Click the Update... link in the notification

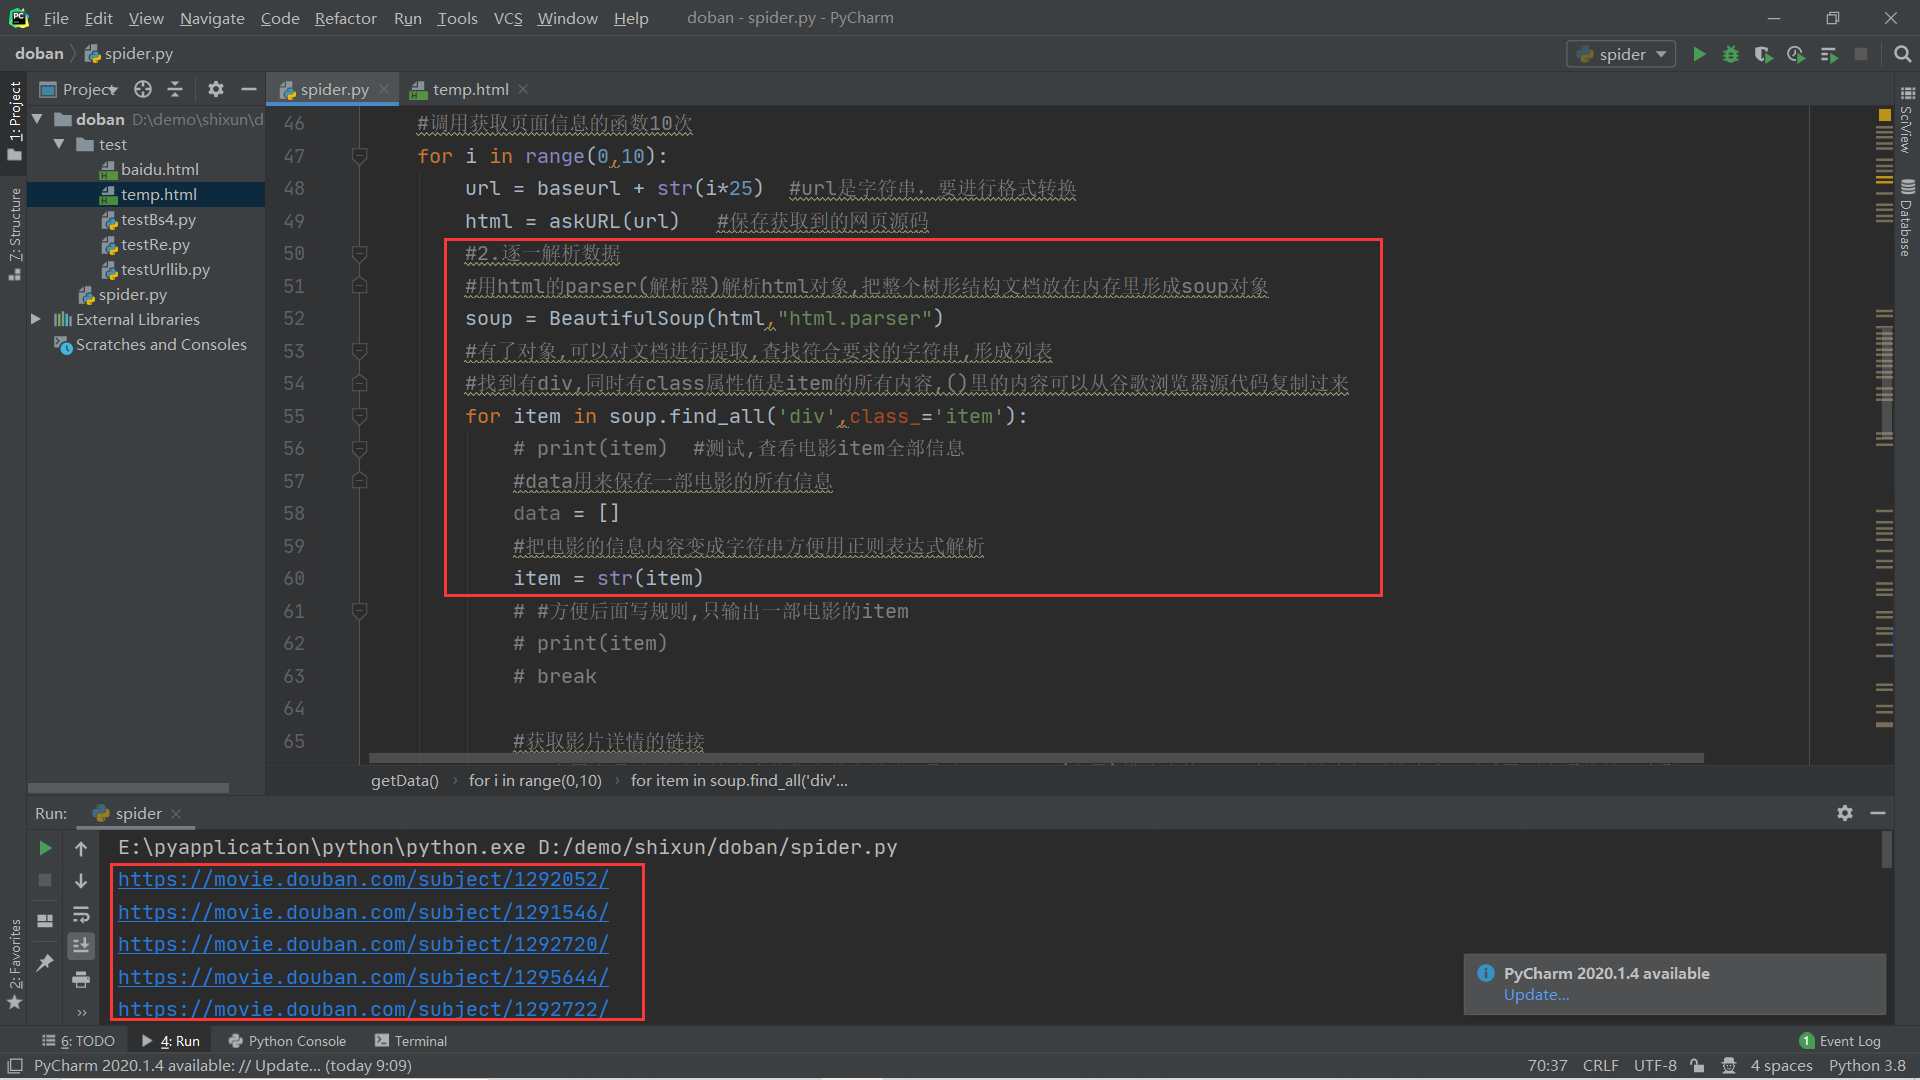coord(1536,994)
